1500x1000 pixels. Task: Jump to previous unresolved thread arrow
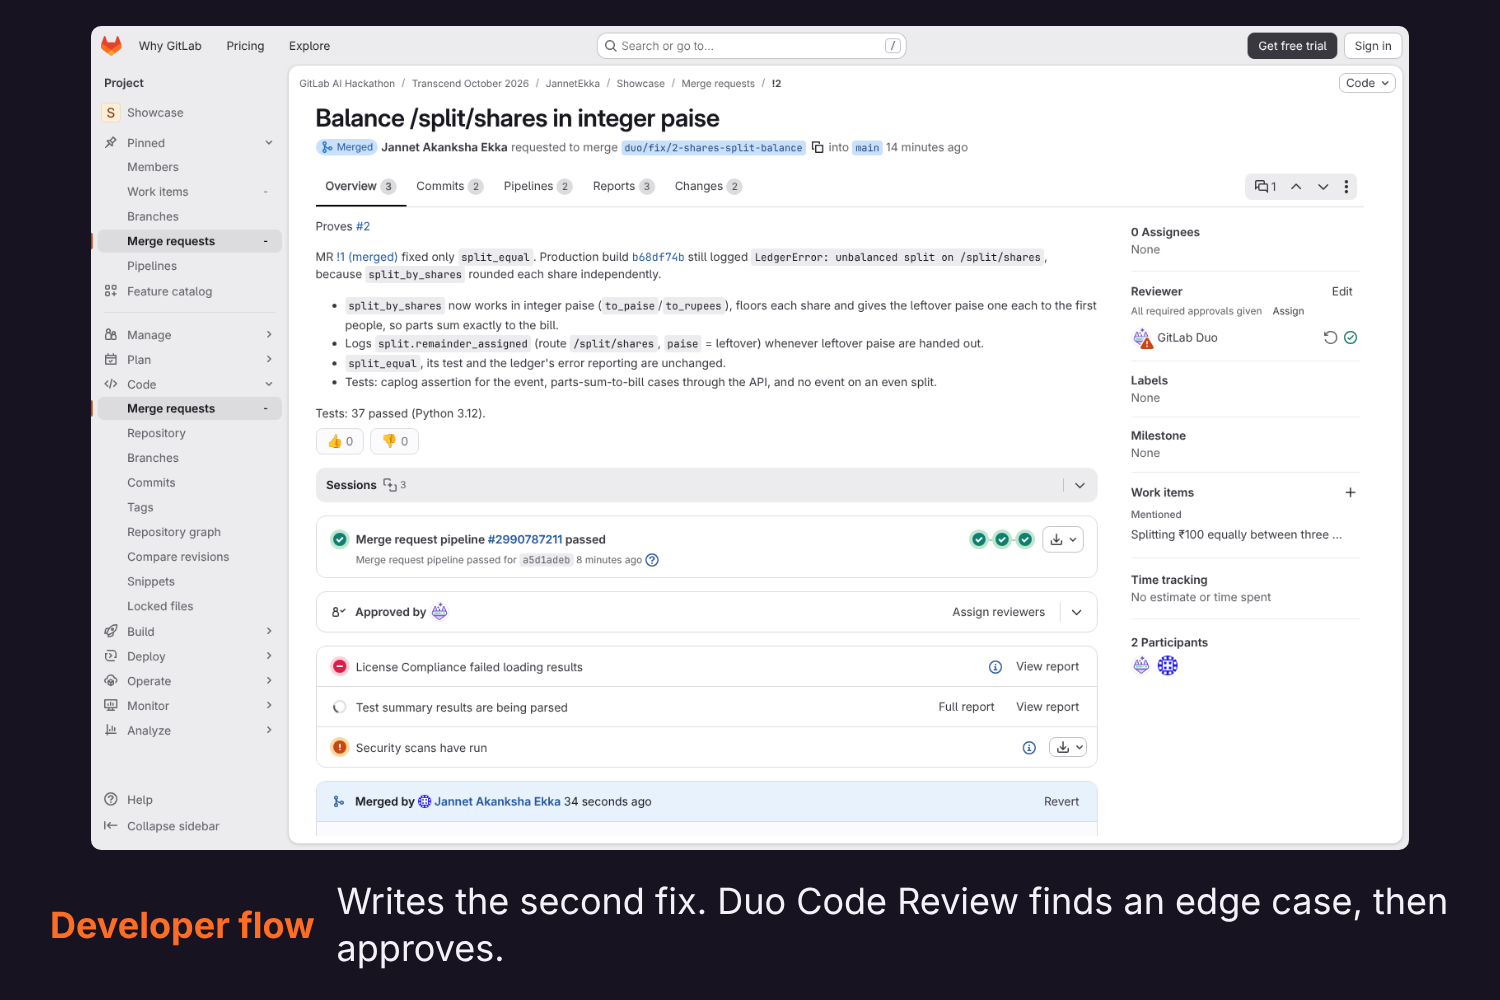(1296, 187)
